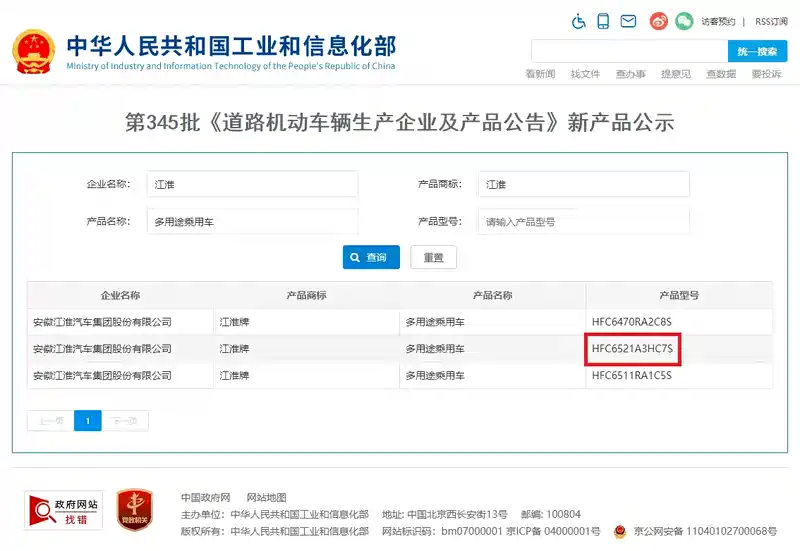The height and width of the screenshot is (551, 800).
Task: Click the 产品商标 input field
Action: [x=584, y=184]
